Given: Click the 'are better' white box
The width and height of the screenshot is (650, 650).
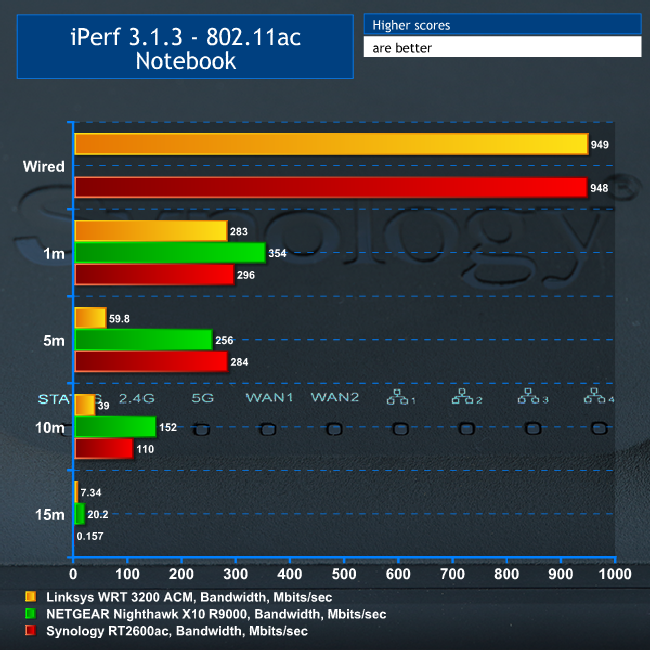Looking at the screenshot, I should [x=502, y=47].
